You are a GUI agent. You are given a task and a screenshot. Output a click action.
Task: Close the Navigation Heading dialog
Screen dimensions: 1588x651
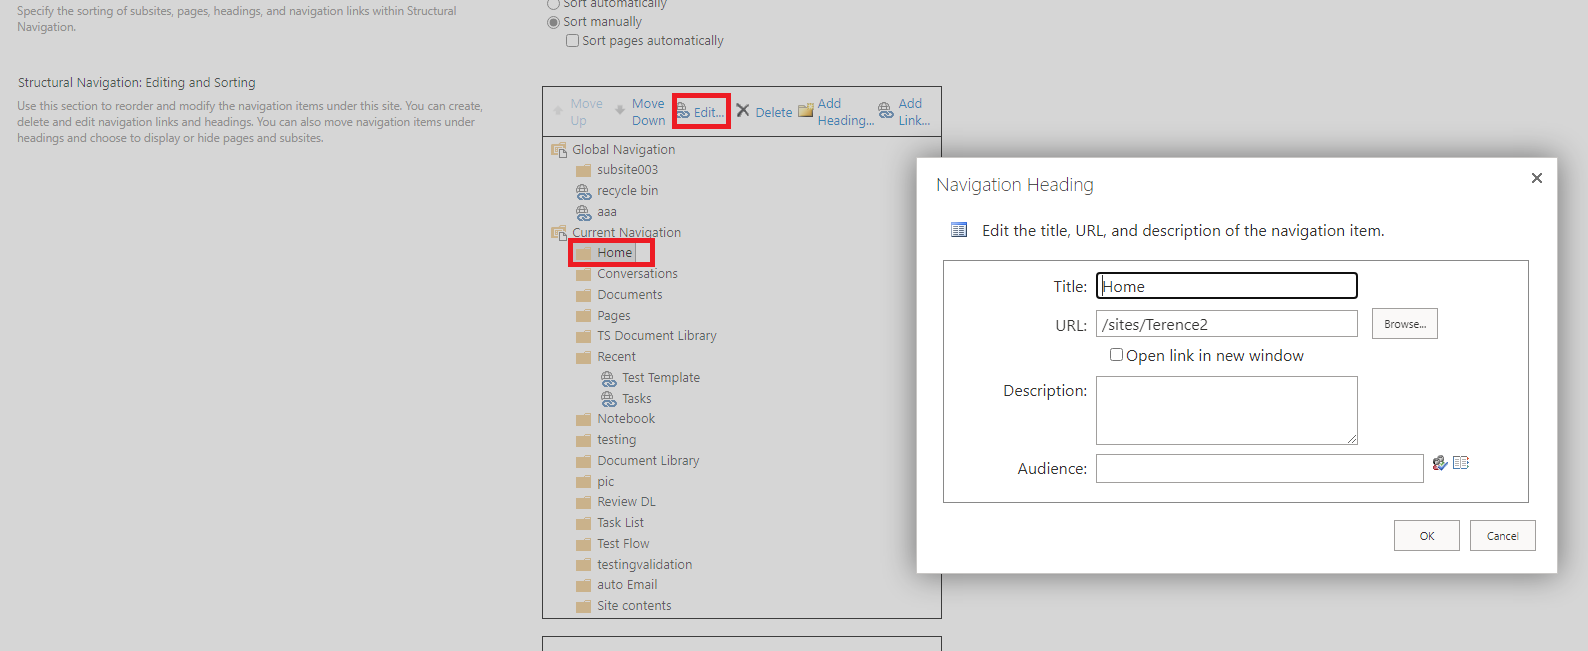1537,178
